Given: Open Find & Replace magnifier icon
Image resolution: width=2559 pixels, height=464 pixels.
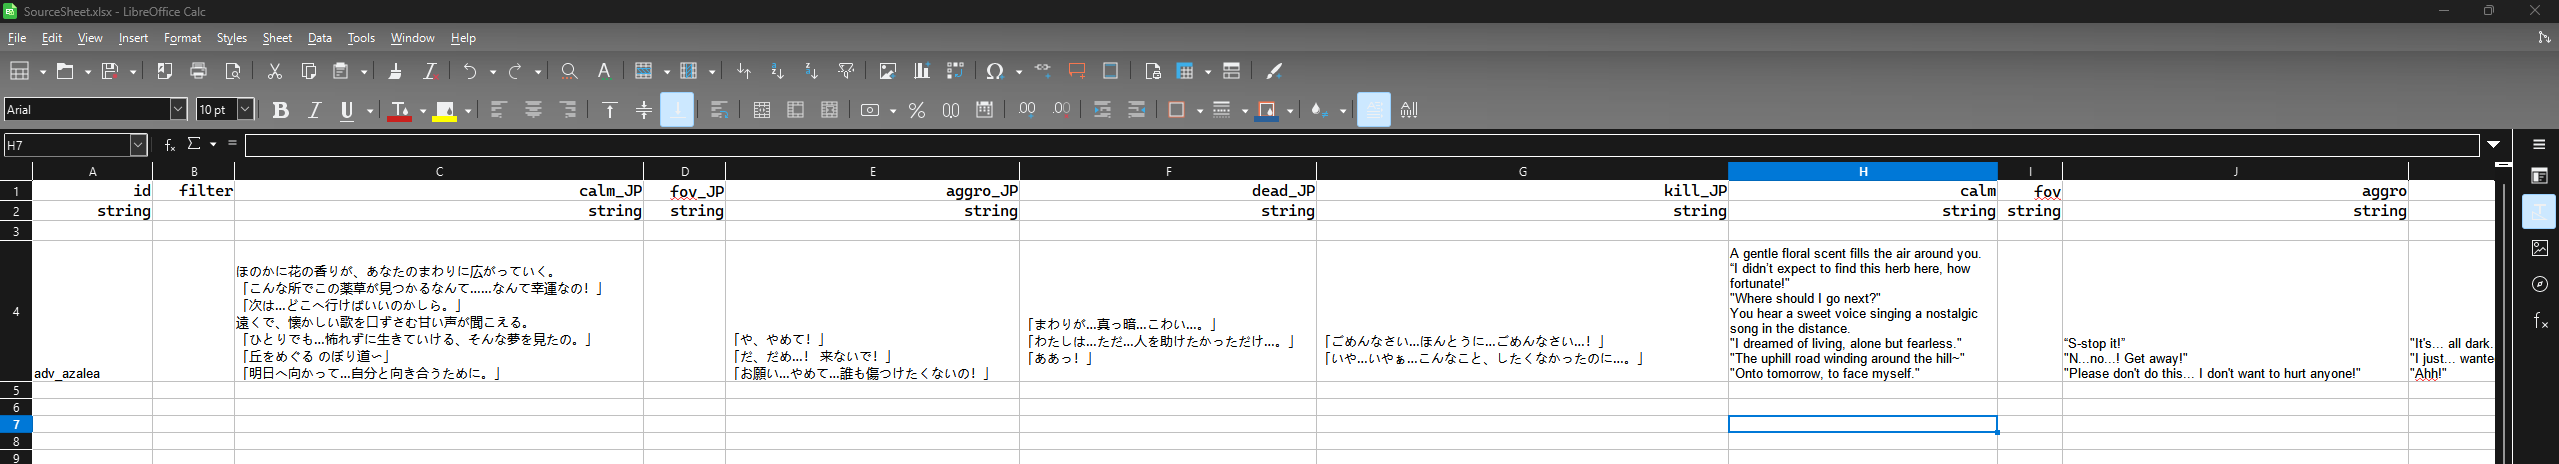Looking at the screenshot, I should 569,71.
